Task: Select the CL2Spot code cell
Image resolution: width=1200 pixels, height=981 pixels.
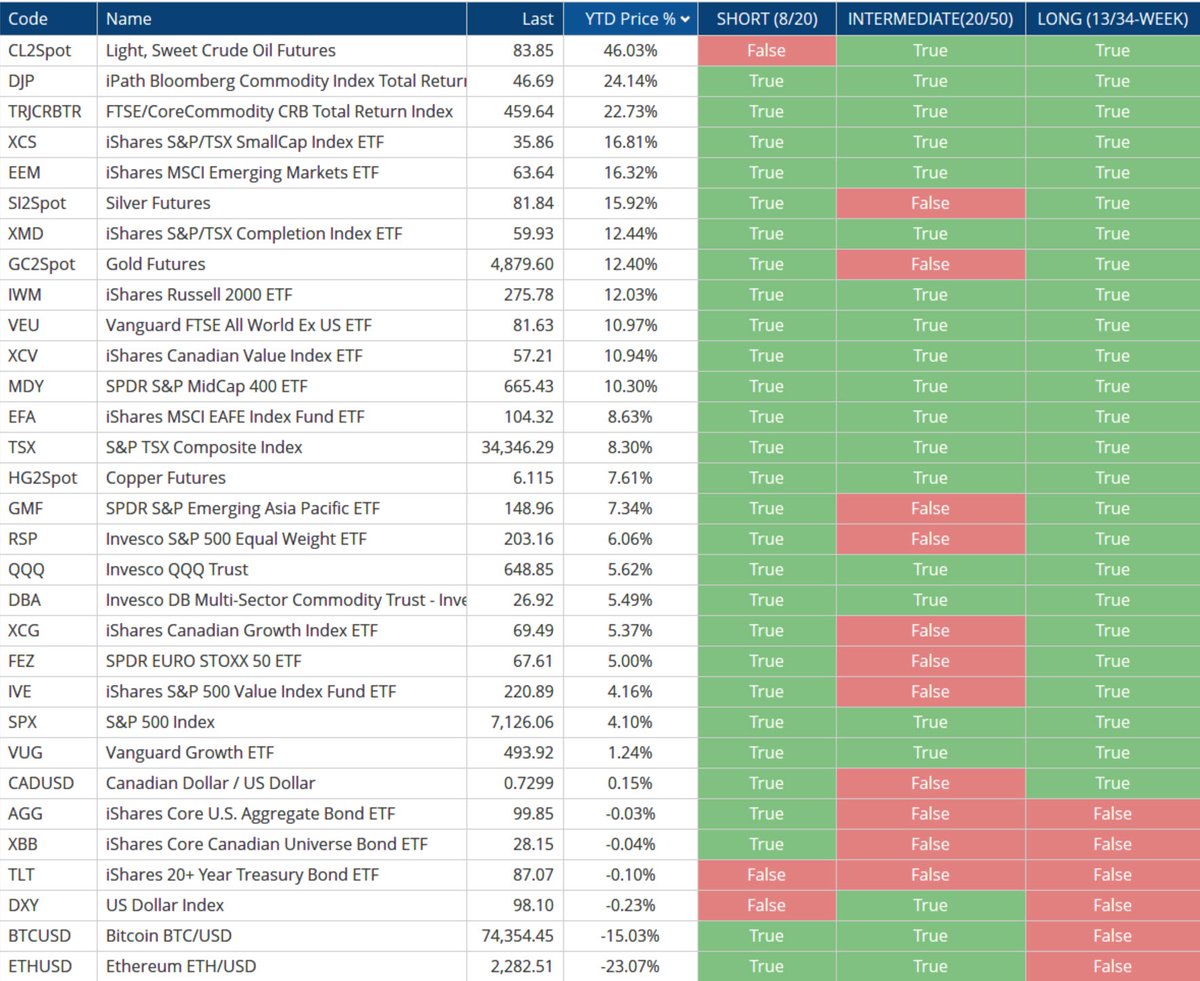Action: click(x=49, y=50)
